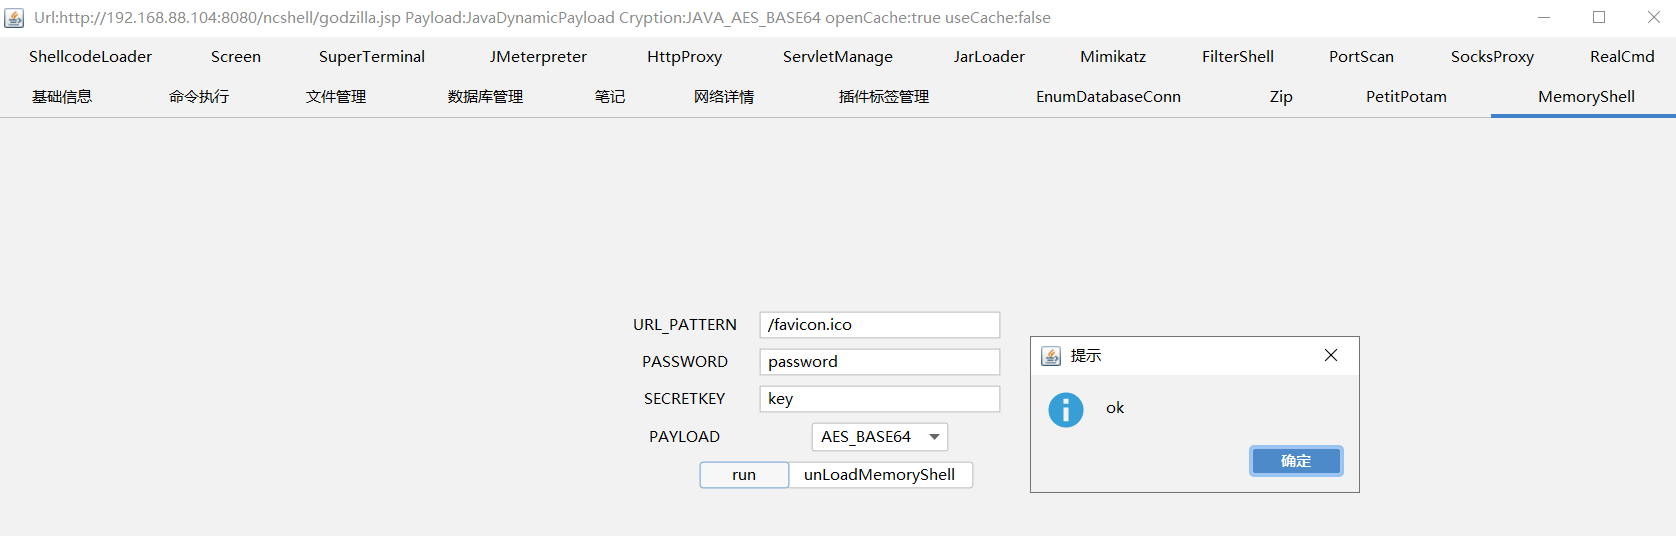Viewport: 1676px width, 536px height.
Task: Focus the SECRETKEY input field
Action: (x=880, y=399)
